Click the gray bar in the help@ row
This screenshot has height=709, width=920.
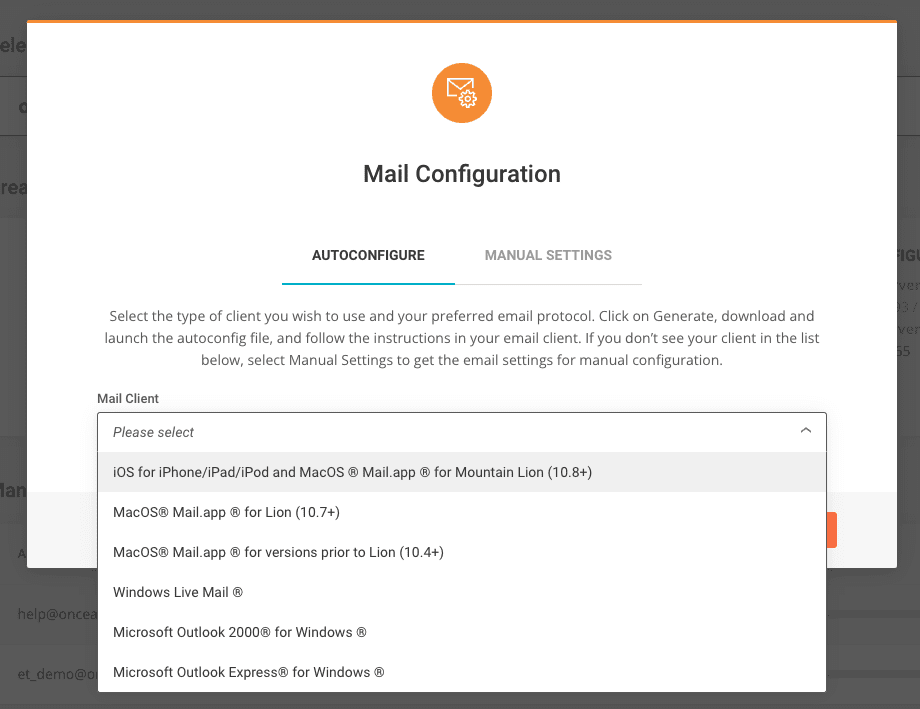872,614
